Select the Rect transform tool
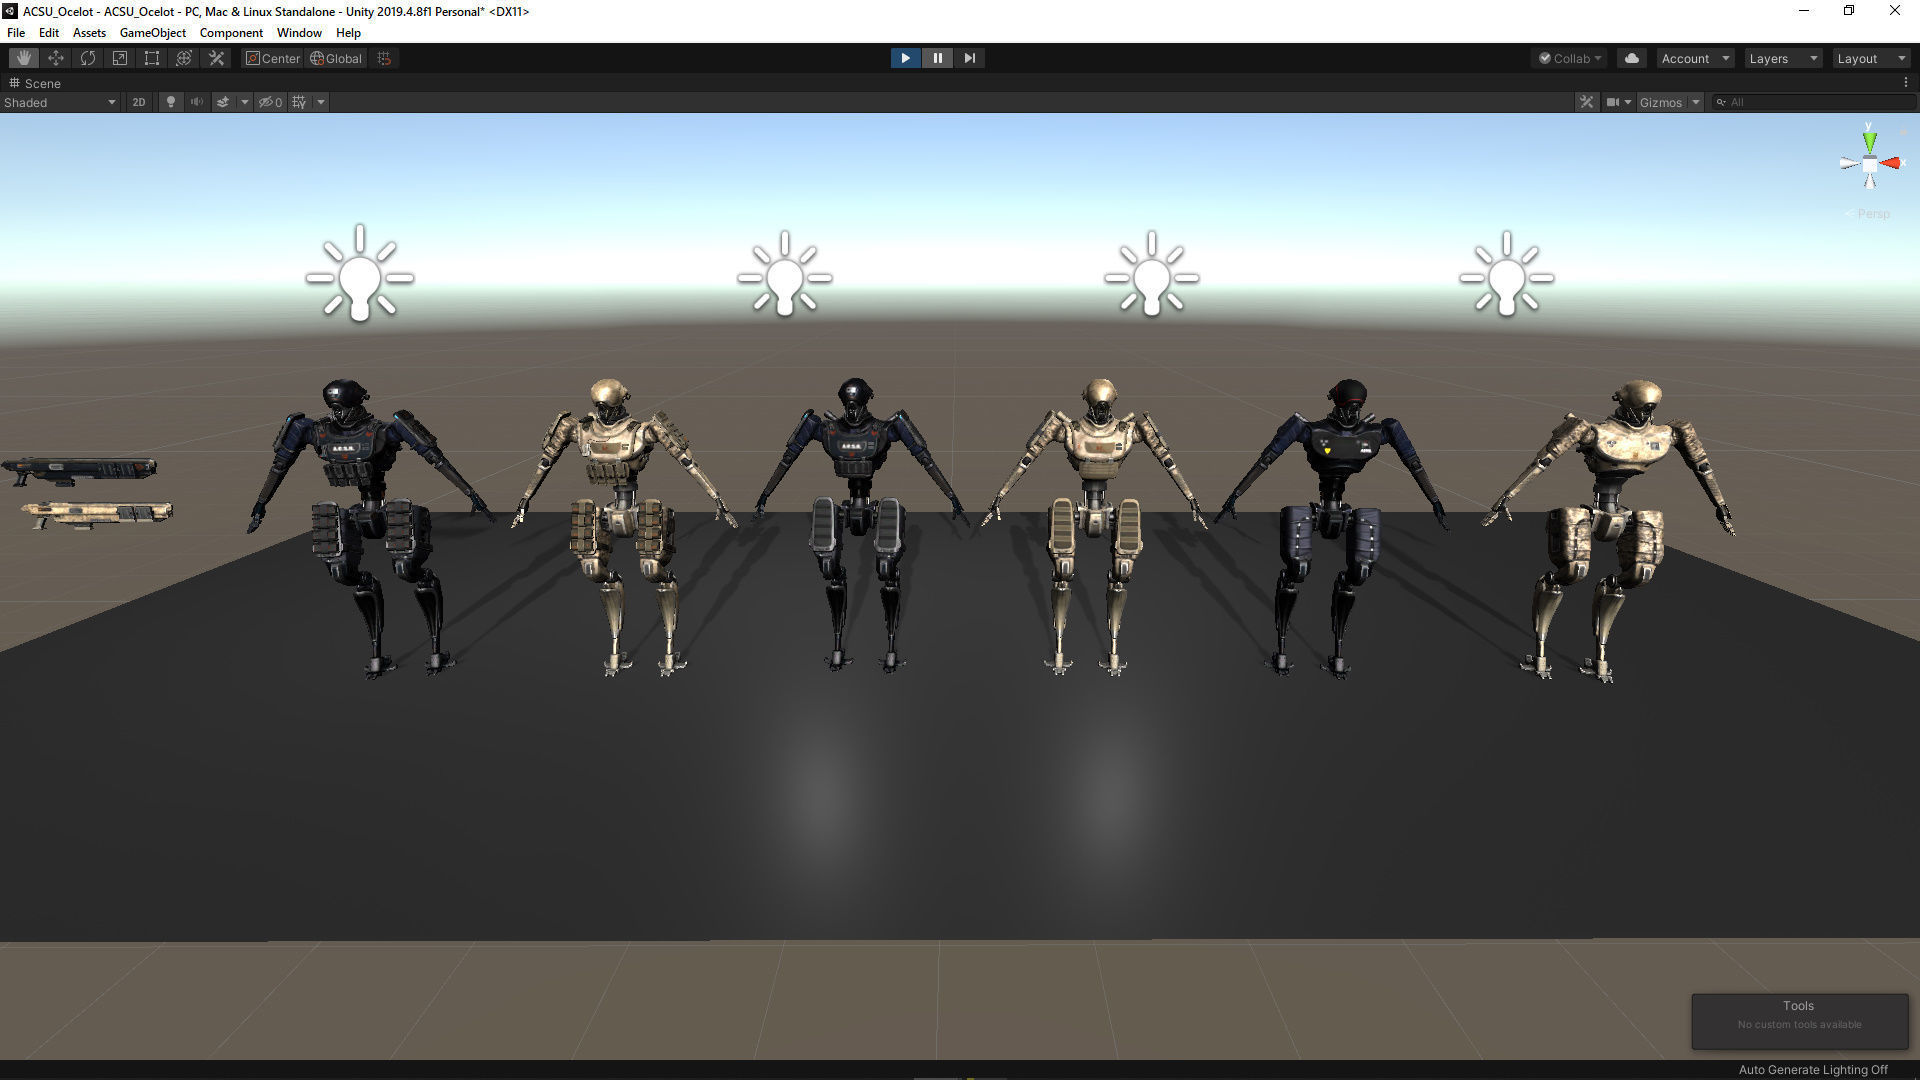Viewport: 1920px width, 1080px height. [x=152, y=58]
